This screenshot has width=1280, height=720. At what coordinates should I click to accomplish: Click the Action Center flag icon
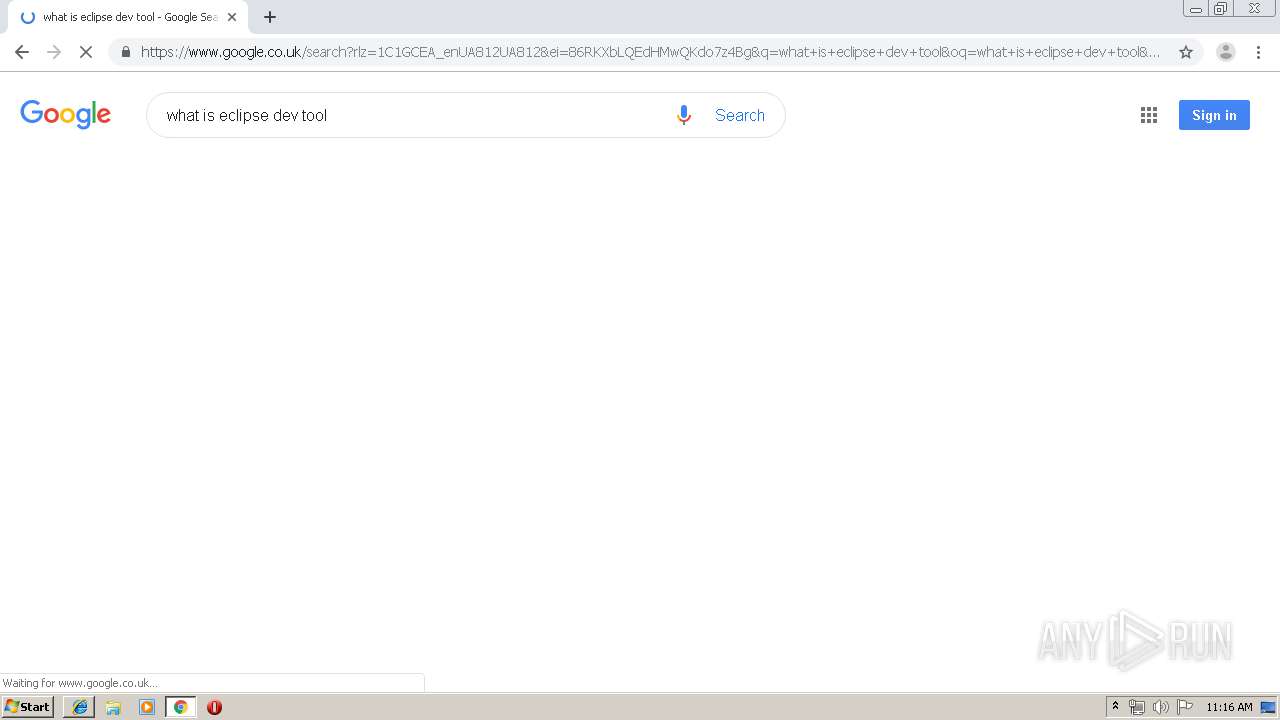click(x=1185, y=707)
